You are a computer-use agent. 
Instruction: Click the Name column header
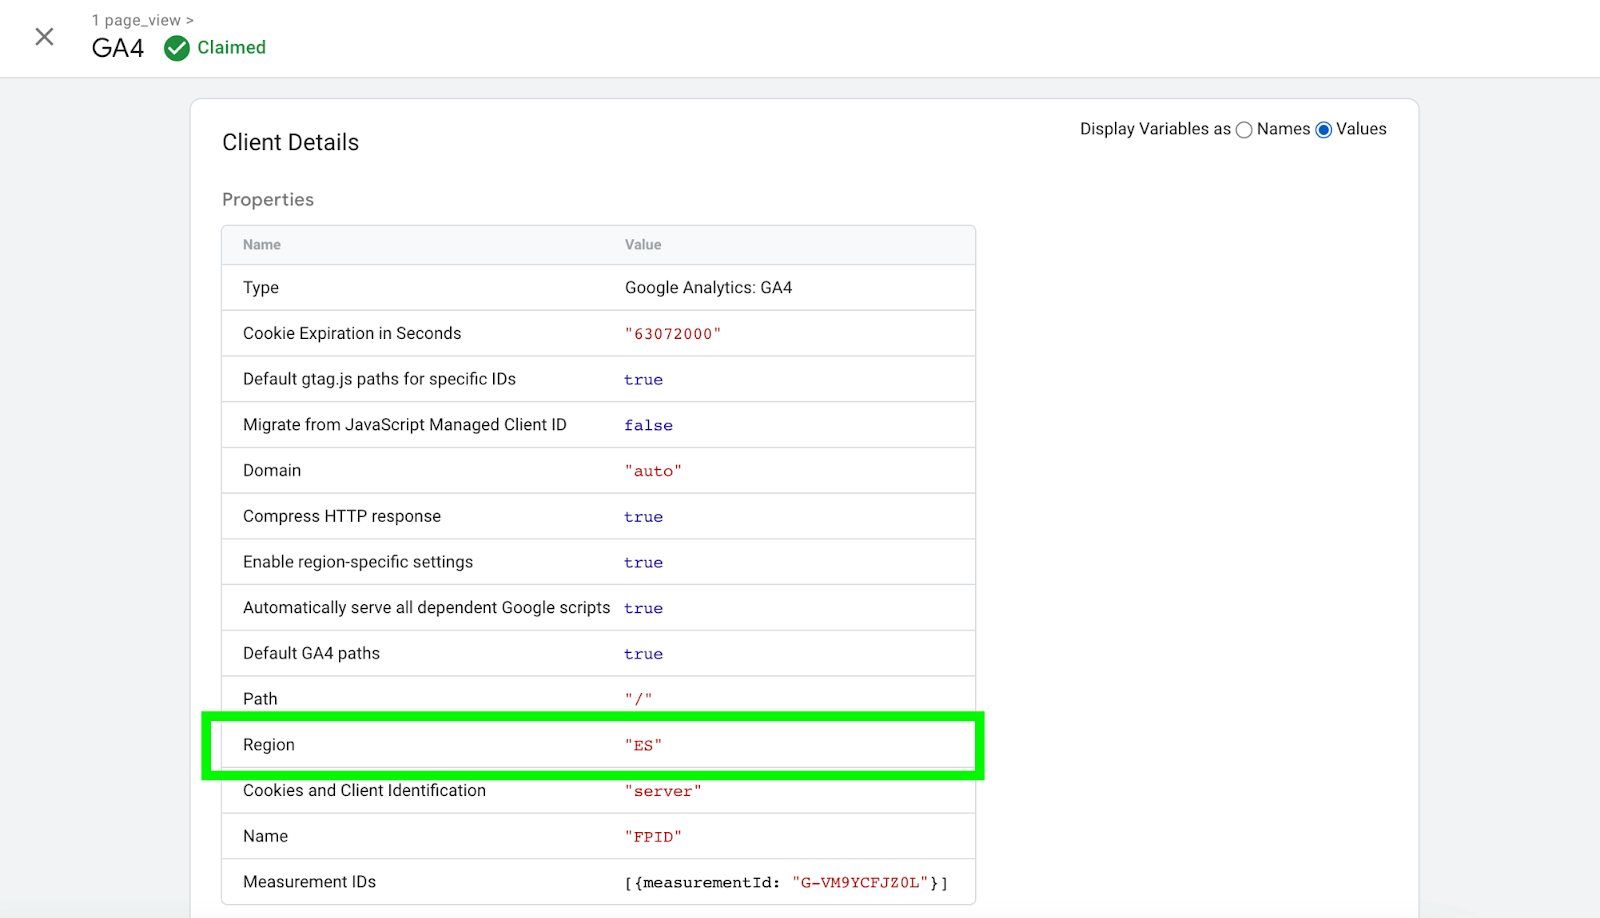[262, 245]
